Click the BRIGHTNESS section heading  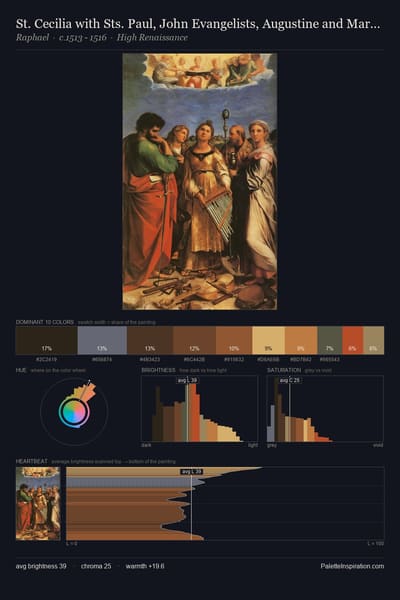point(158,370)
